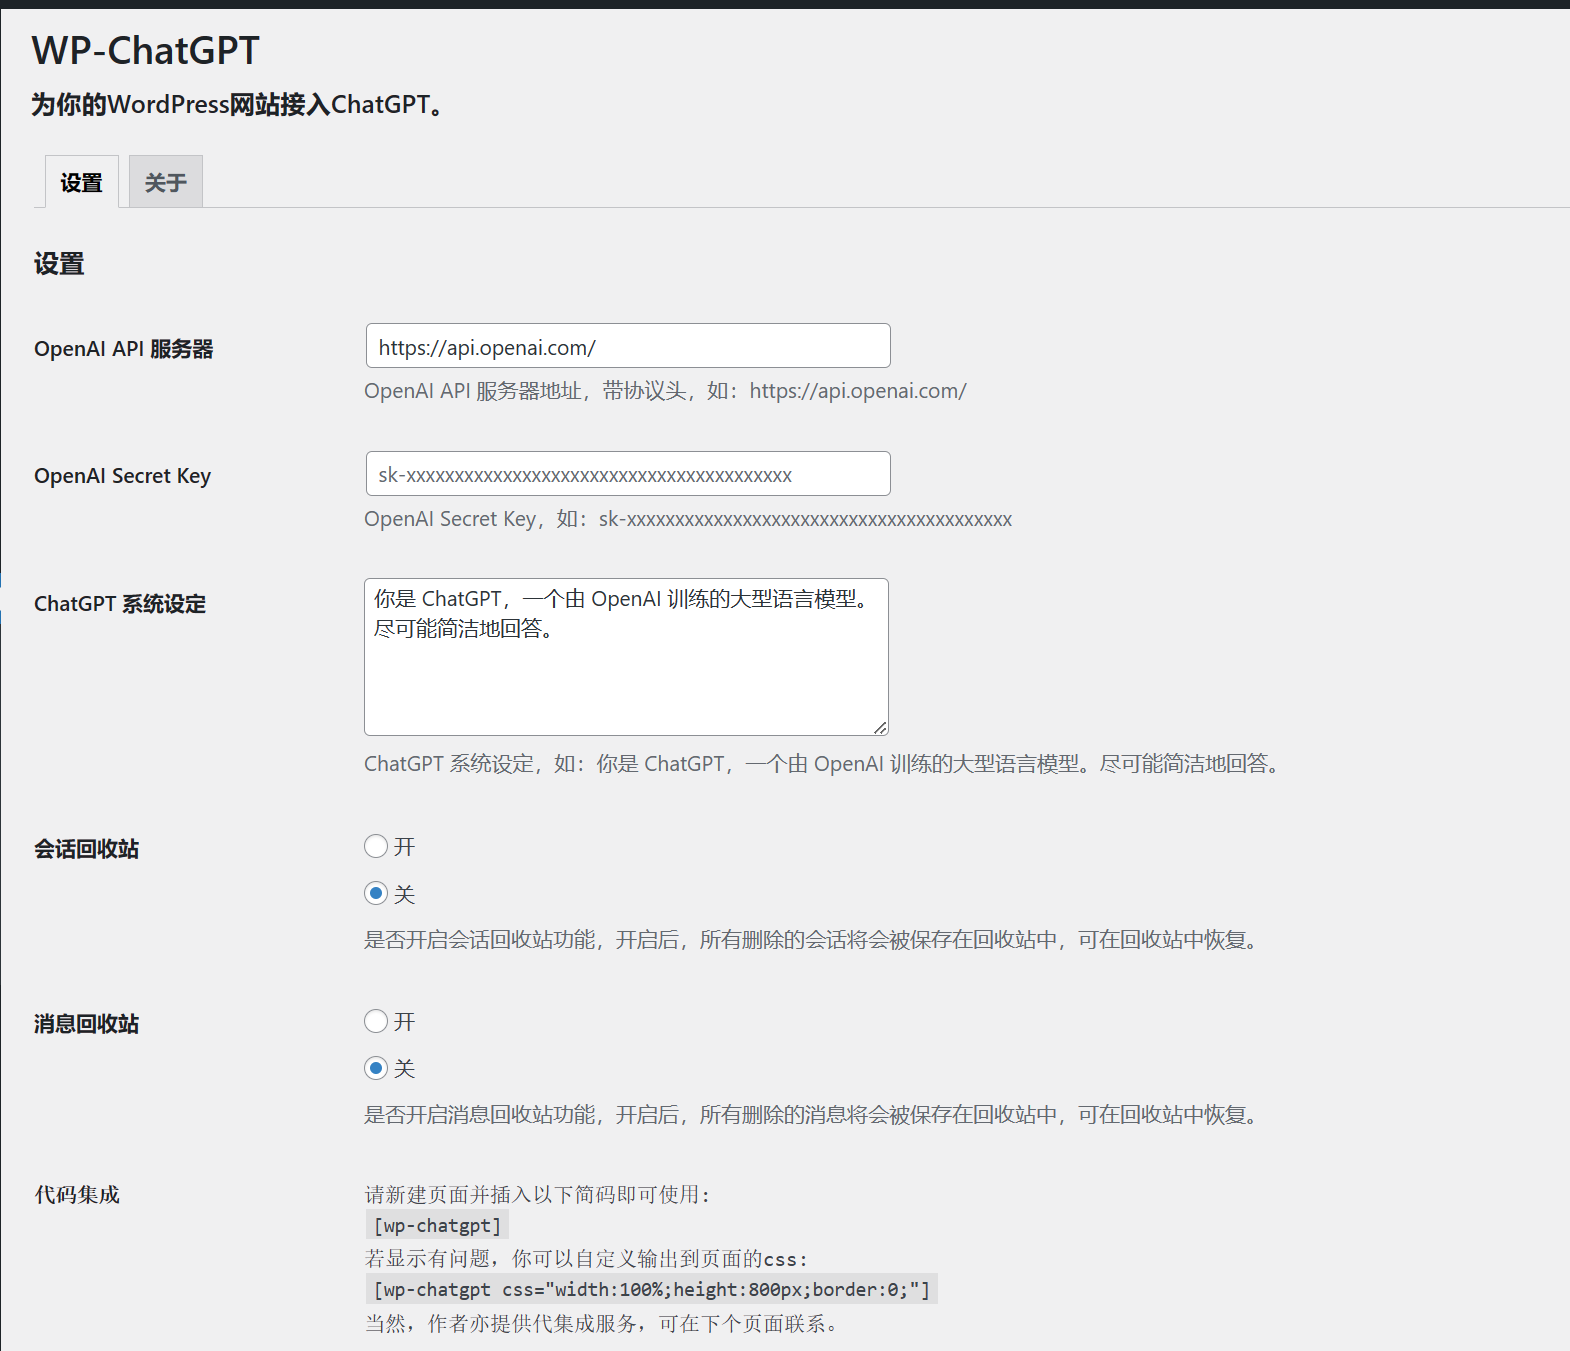Click the OpenAI API 服务器 input field
This screenshot has height=1351, width=1570.
[x=628, y=346]
